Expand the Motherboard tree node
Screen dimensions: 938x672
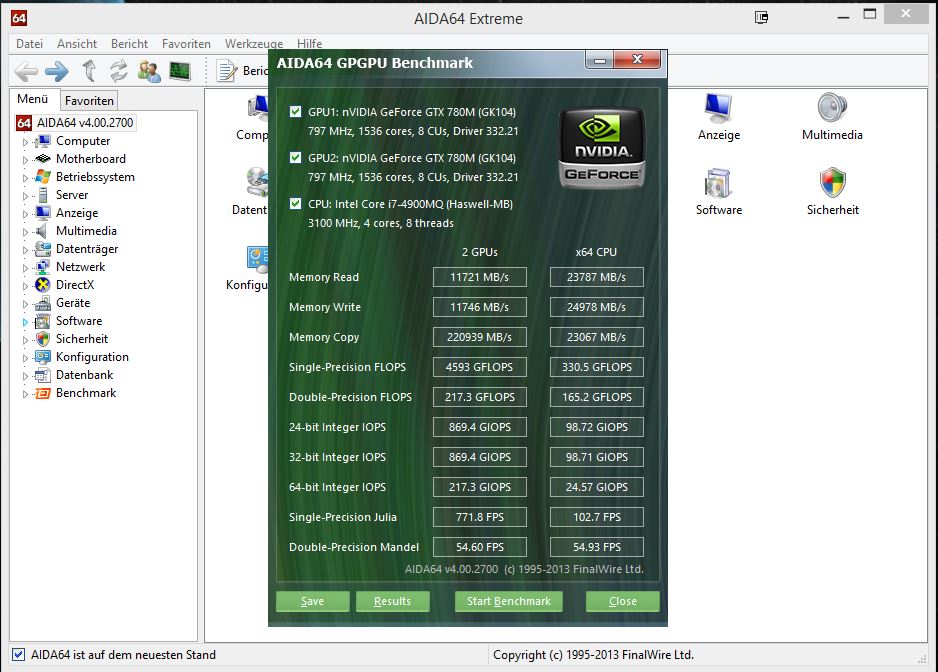click(x=25, y=160)
